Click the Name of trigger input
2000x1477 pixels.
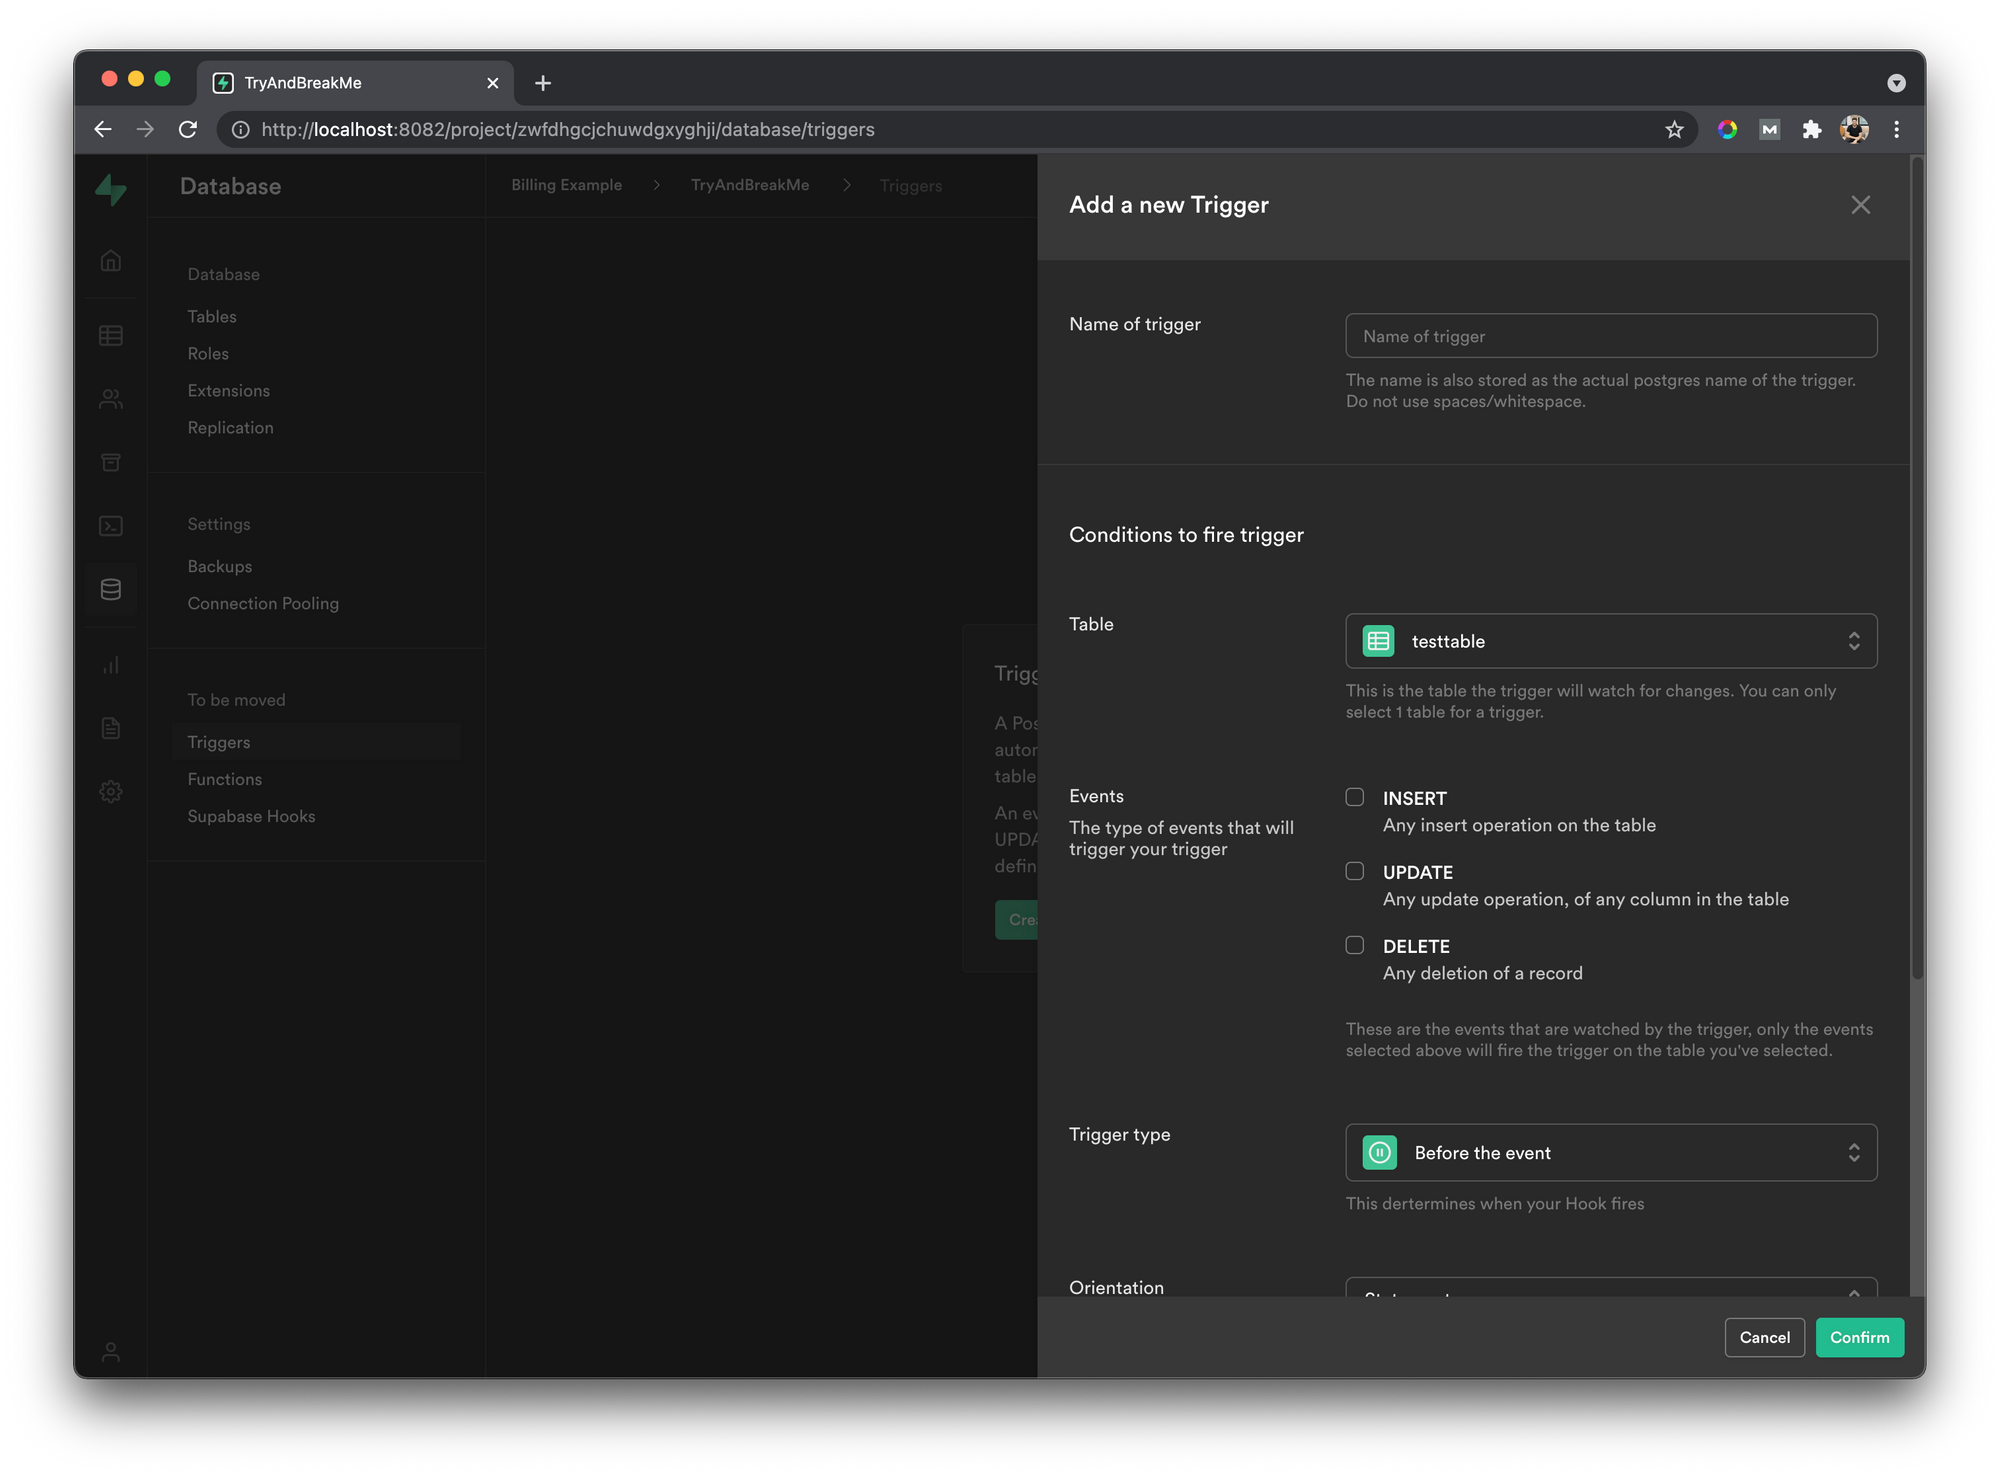(1611, 336)
